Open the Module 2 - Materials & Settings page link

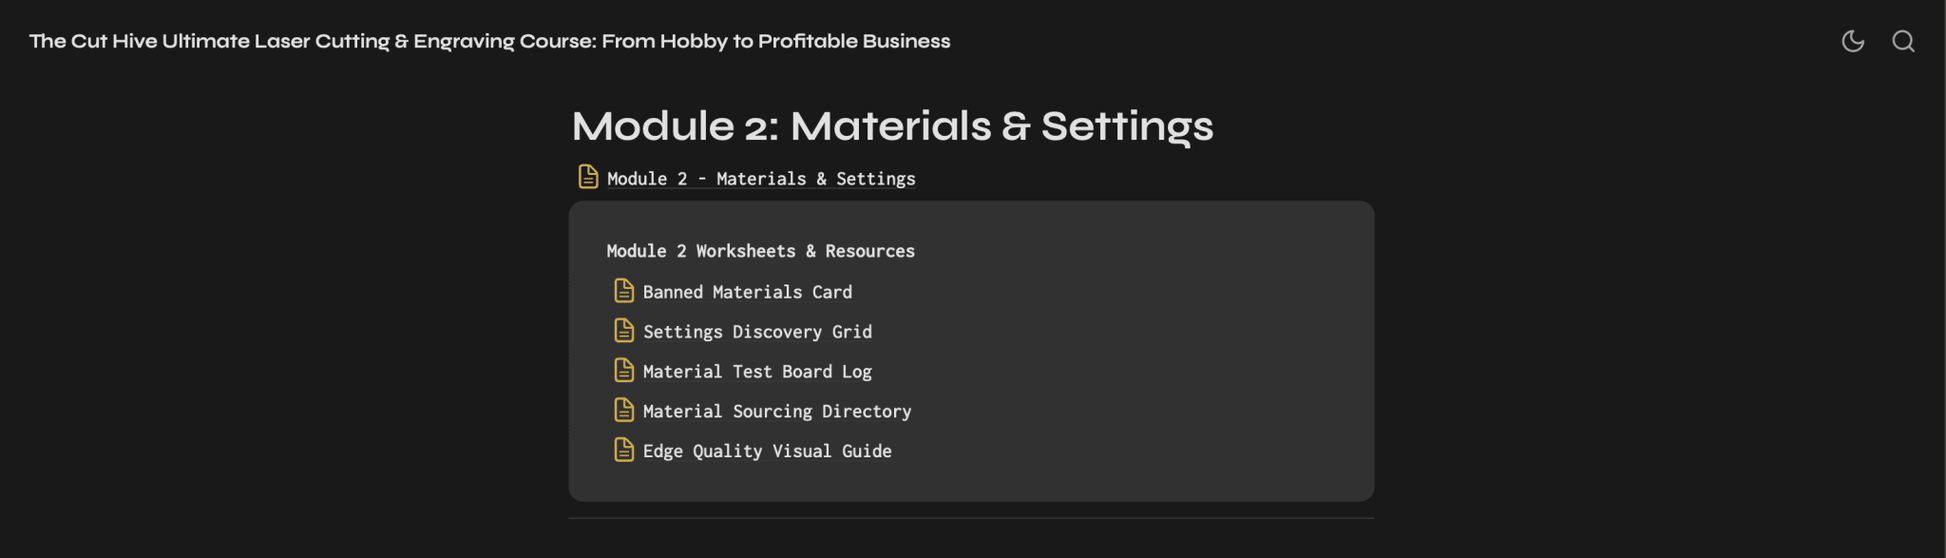761,179
